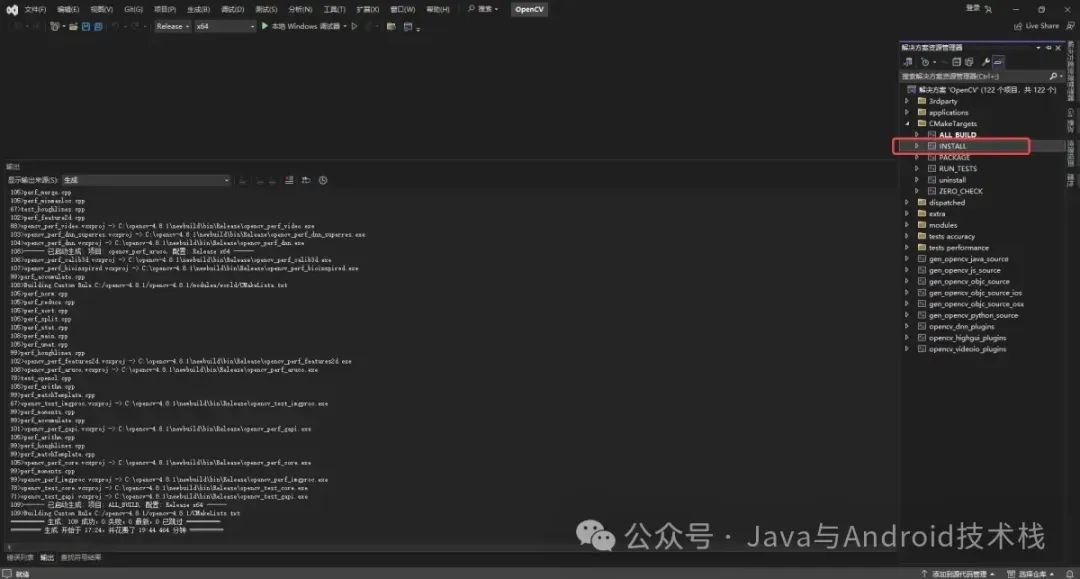The height and width of the screenshot is (579, 1080).
Task: Click the clear all output icon
Action: [289, 180]
